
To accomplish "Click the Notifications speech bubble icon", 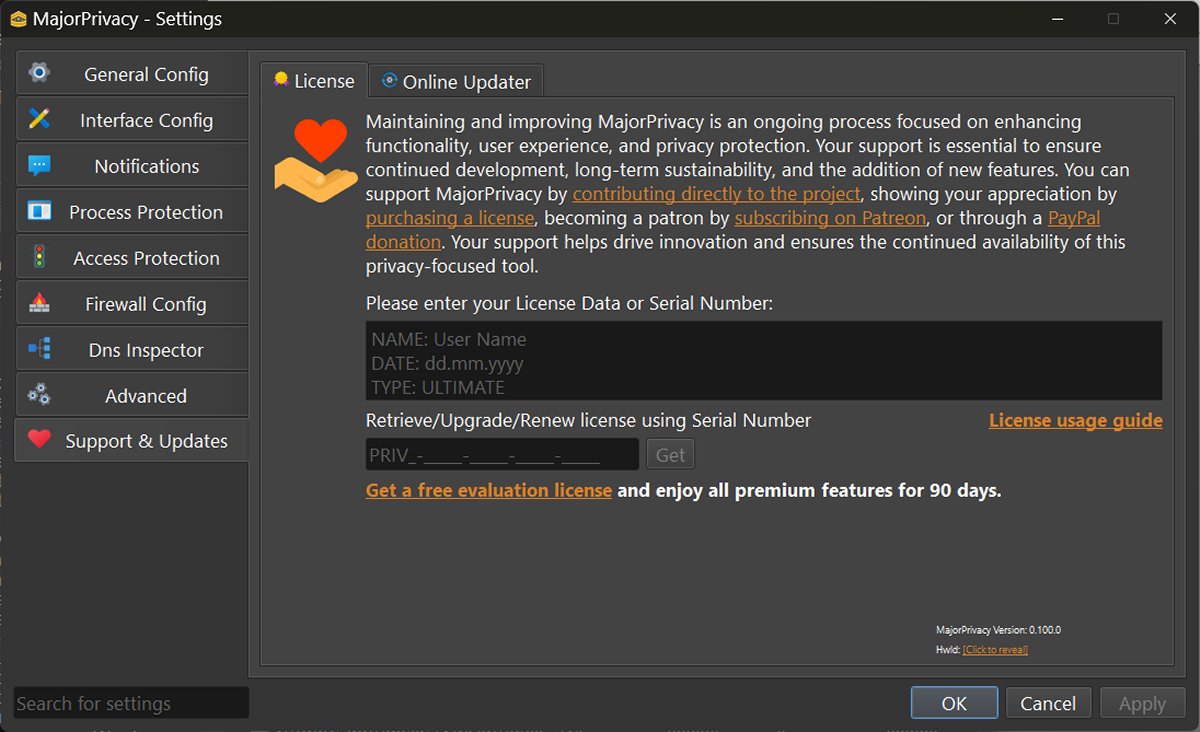I will [39, 165].
